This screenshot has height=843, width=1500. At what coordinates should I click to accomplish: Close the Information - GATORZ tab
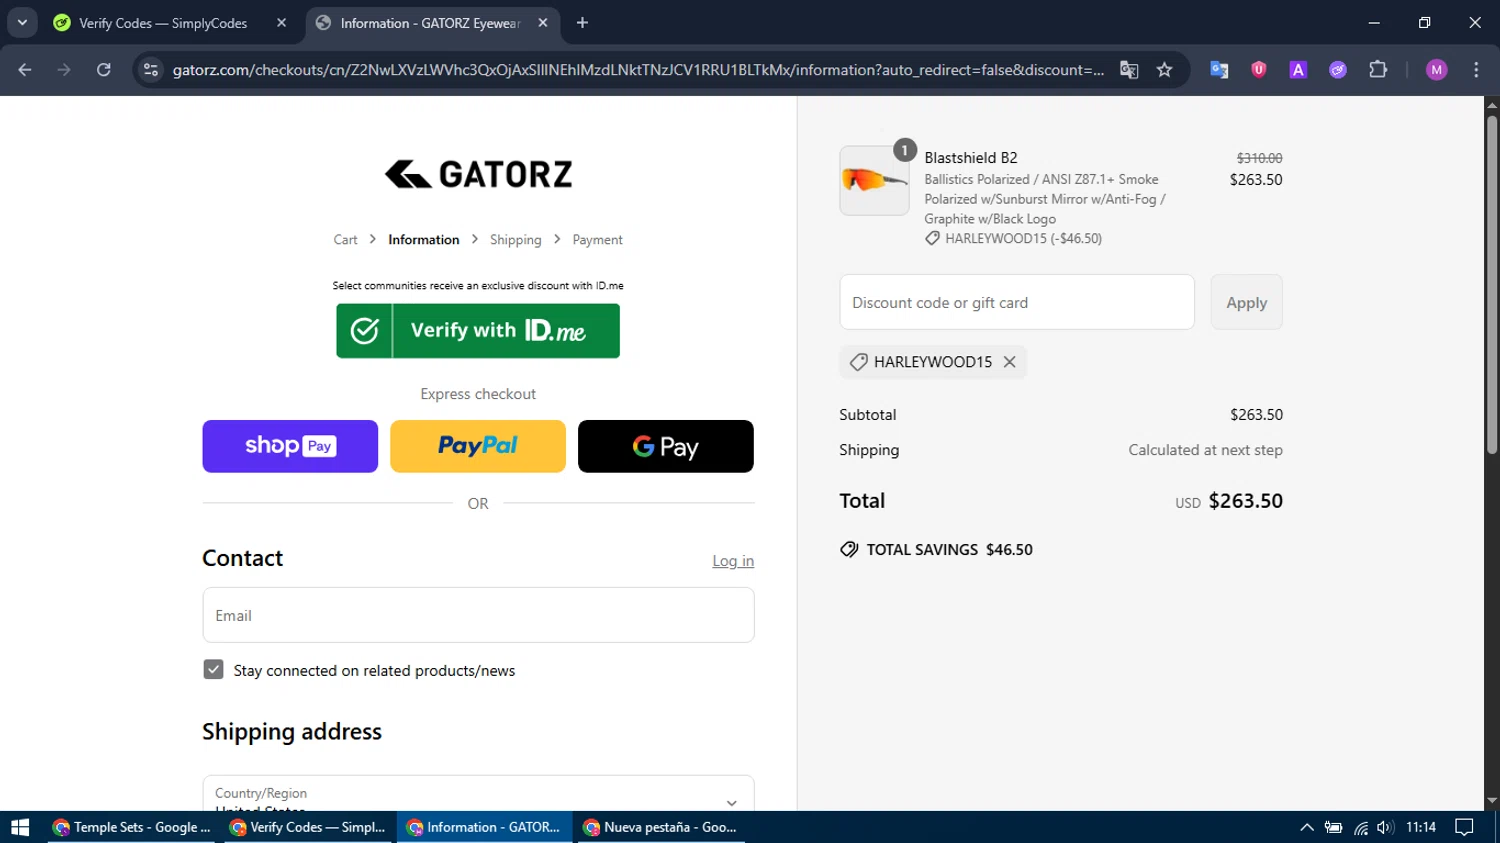coord(543,23)
